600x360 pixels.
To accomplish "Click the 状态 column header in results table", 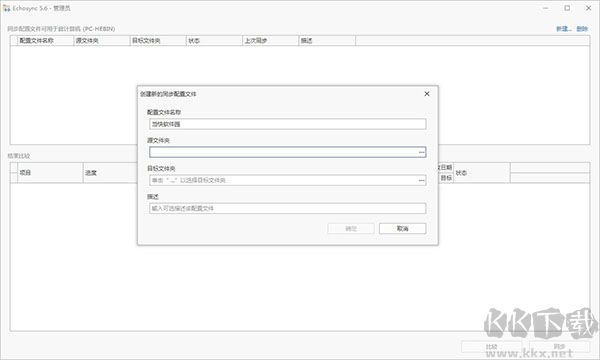I will click(482, 173).
